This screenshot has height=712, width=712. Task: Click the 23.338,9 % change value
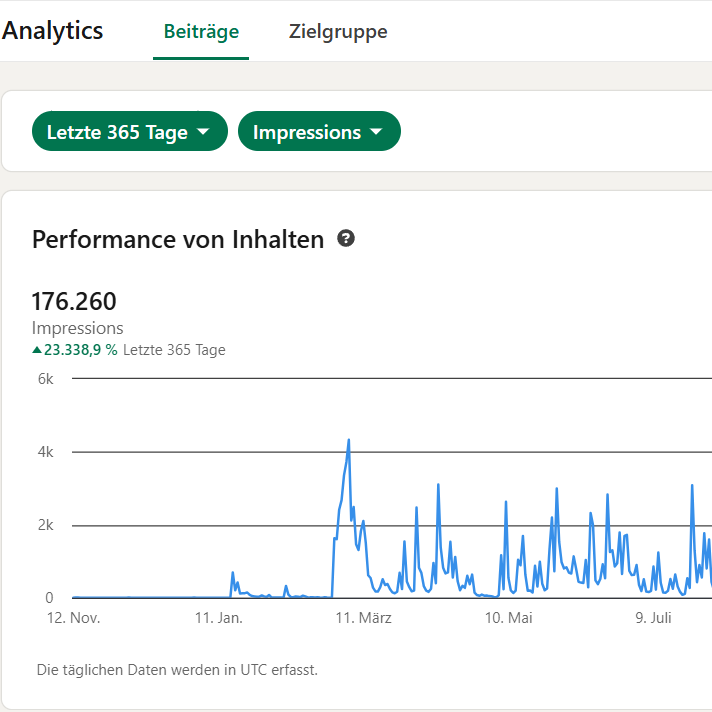tap(81, 350)
